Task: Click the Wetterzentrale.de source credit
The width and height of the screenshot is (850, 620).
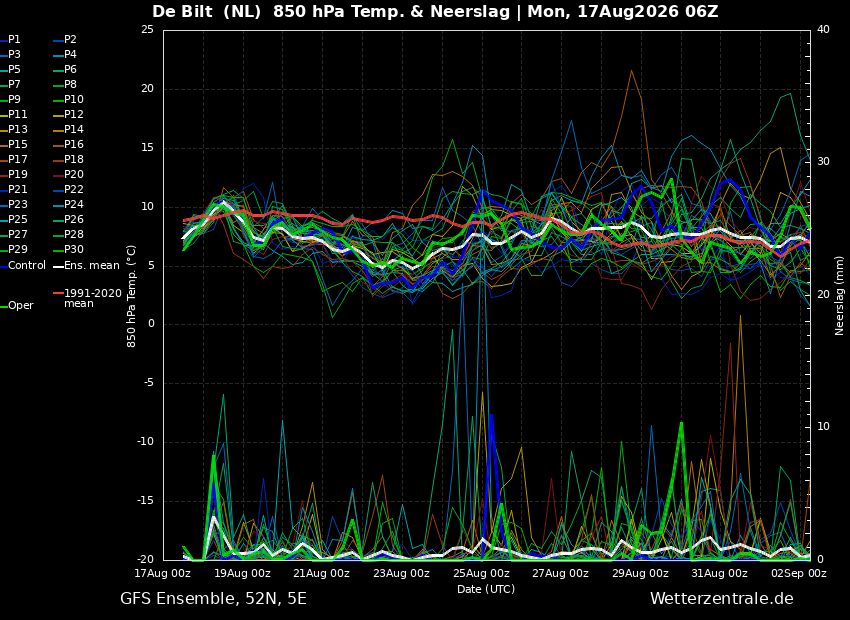Action: click(x=722, y=599)
